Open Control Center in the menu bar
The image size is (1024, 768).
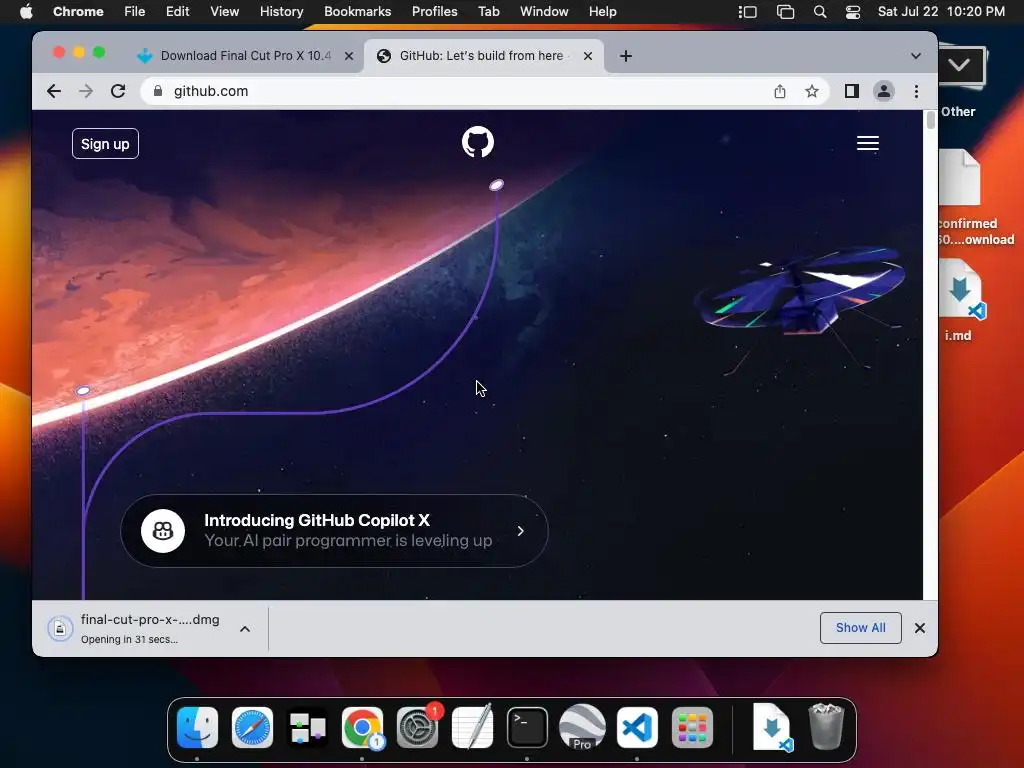click(853, 12)
